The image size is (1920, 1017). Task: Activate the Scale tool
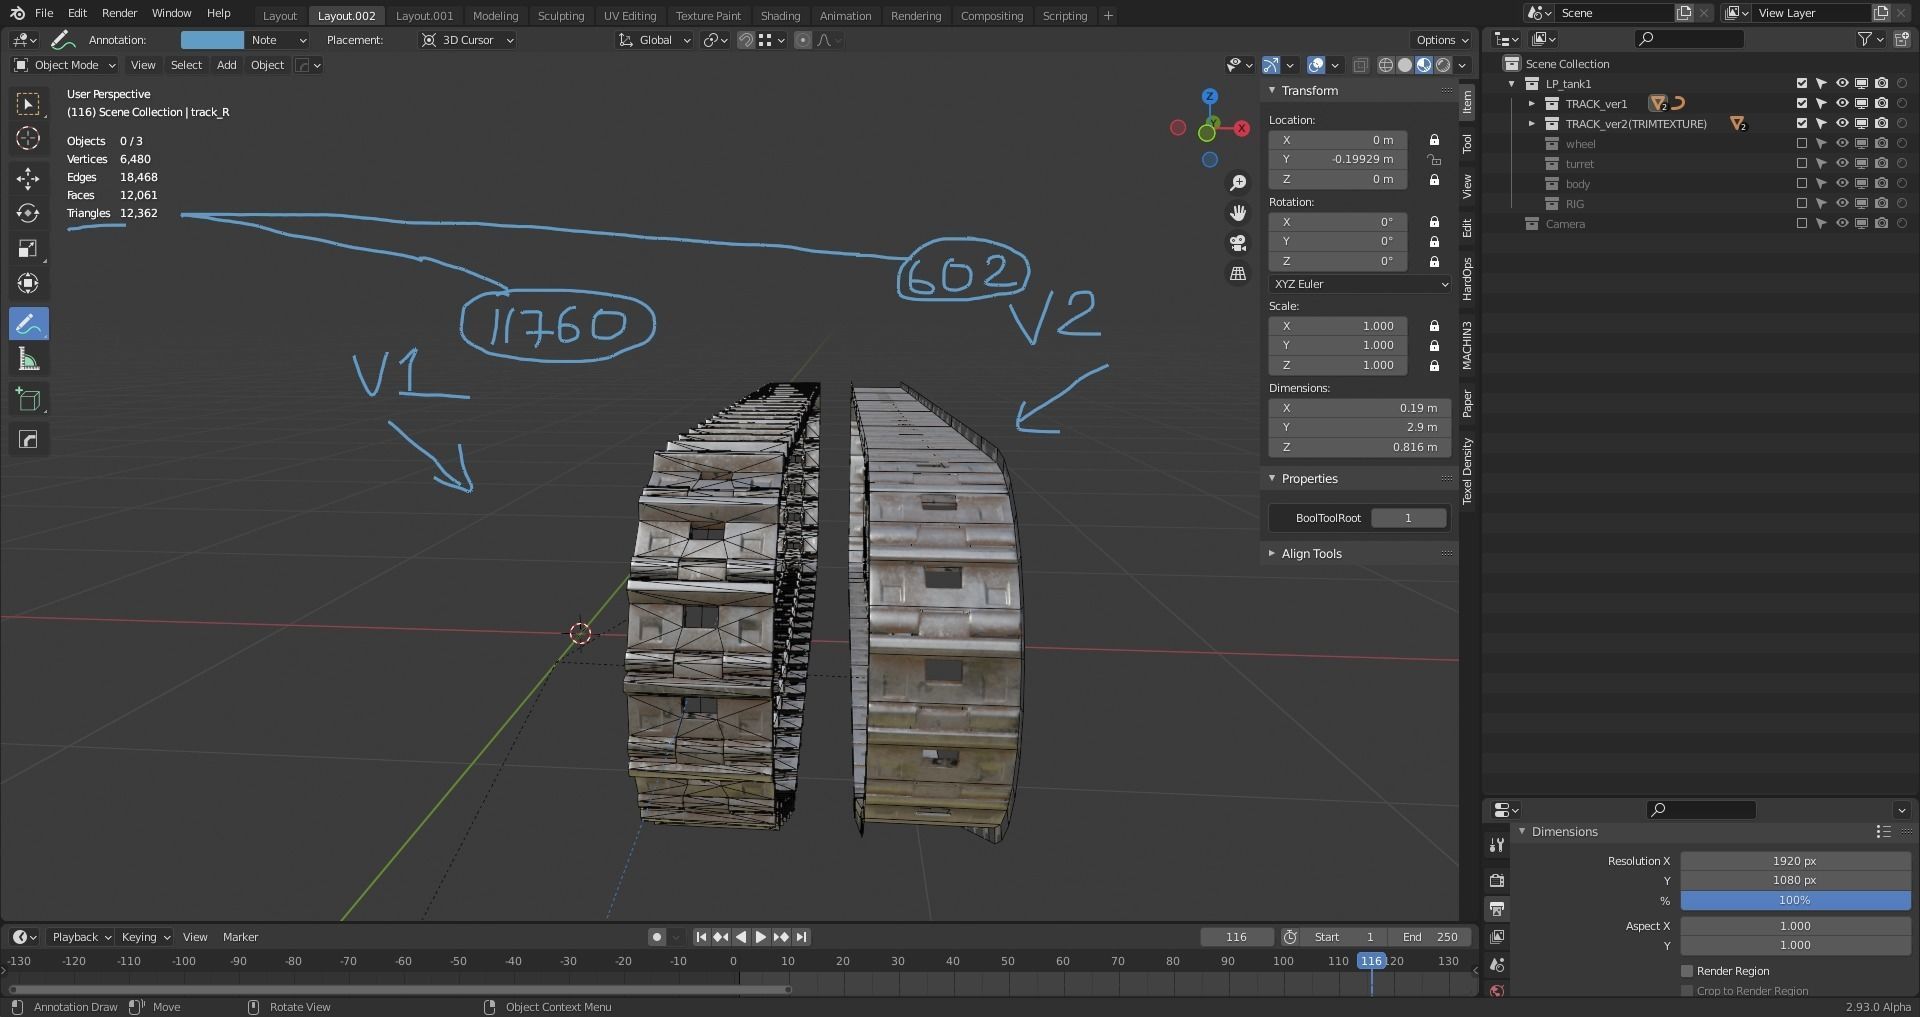pyautogui.click(x=28, y=249)
